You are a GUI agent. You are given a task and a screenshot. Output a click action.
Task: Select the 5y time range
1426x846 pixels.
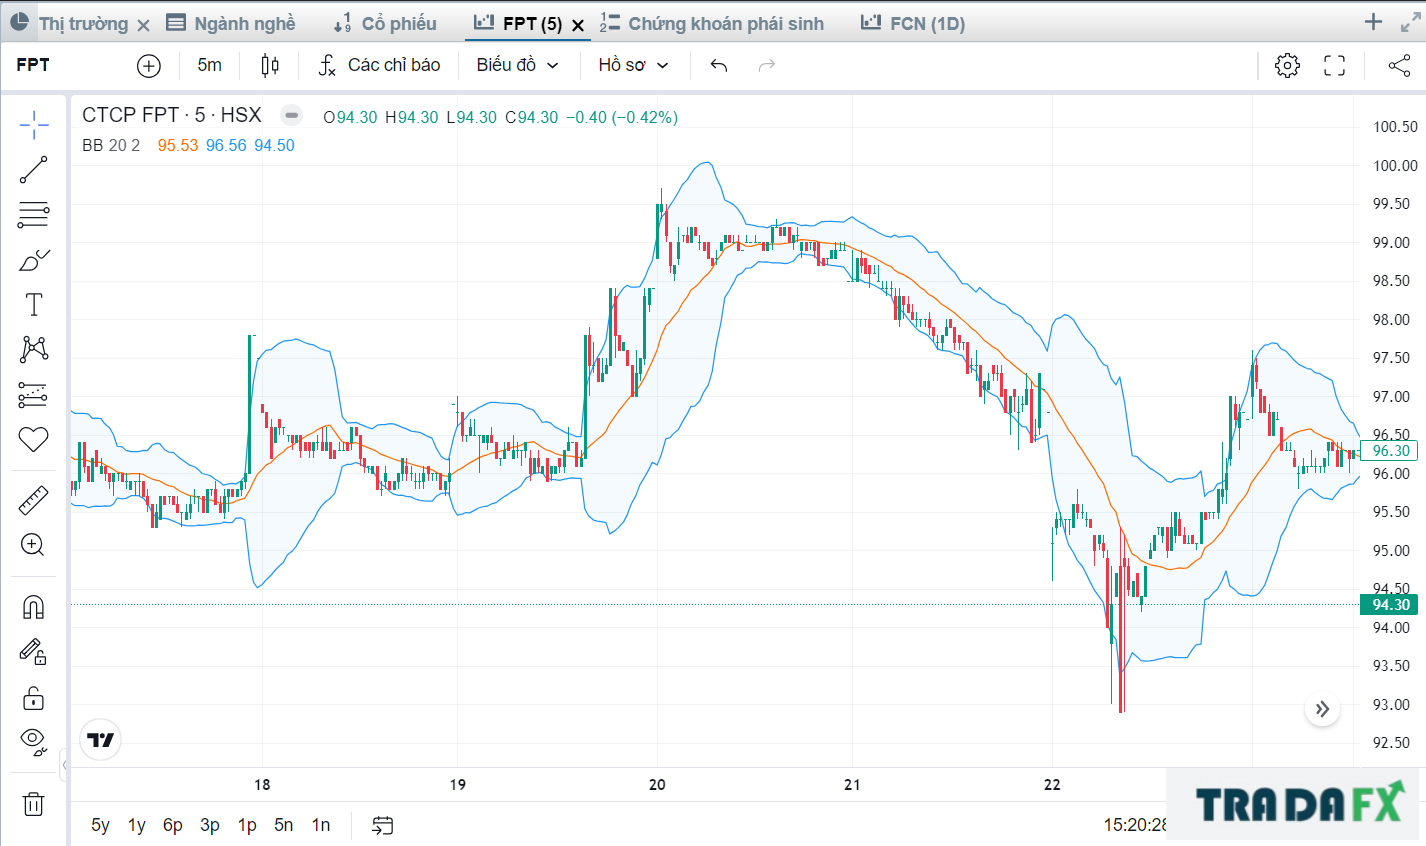(x=100, y=825)
